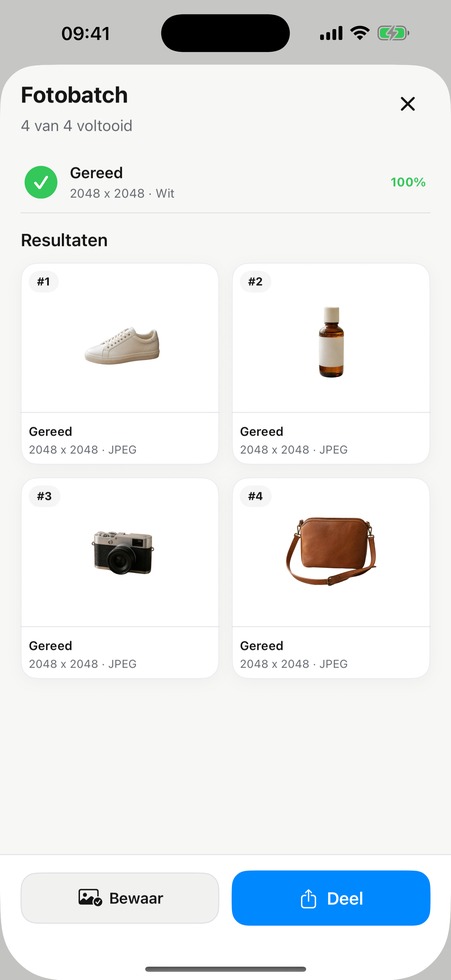The width and height of the screenshot is (451, 980).
Task: Tap the 100% progress indicator
Action: (408, 182)
